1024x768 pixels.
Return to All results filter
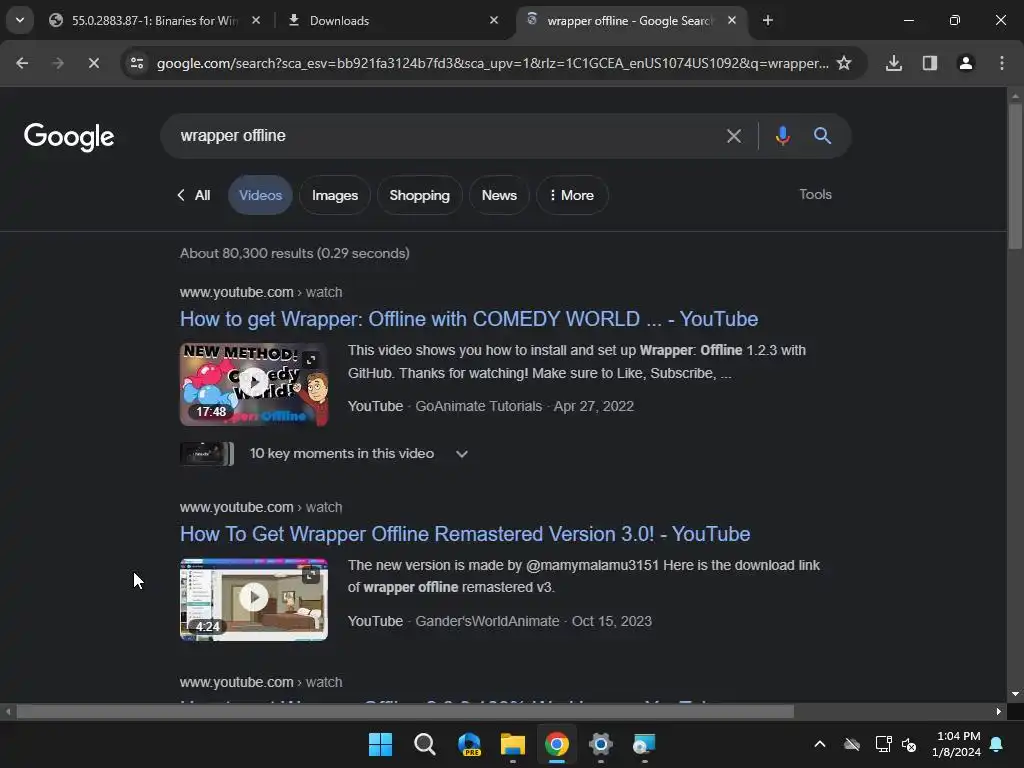click(194, 195)
